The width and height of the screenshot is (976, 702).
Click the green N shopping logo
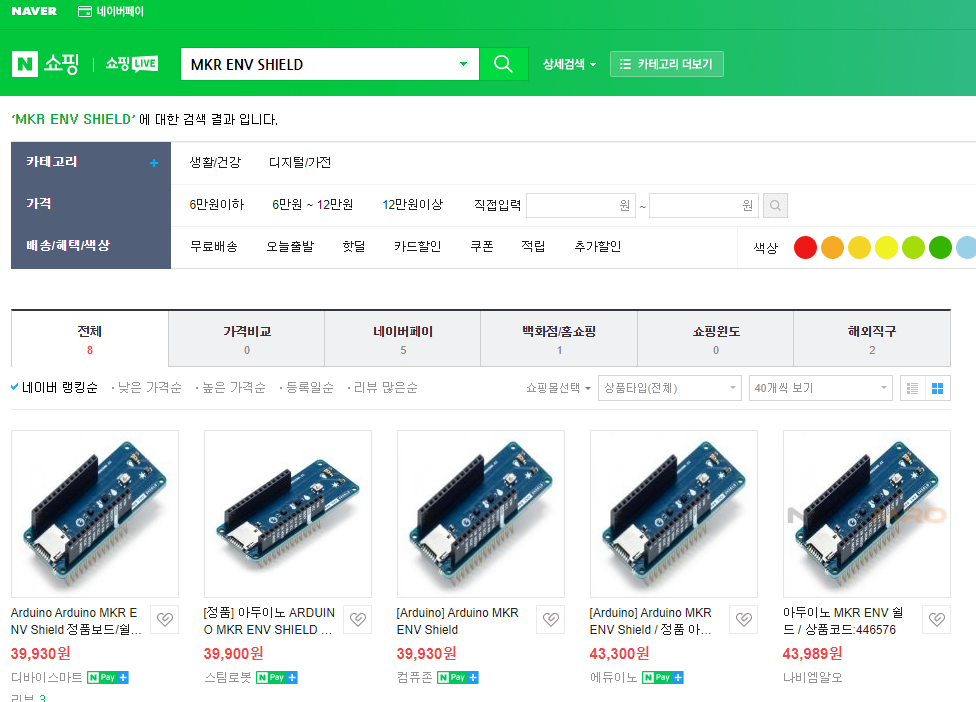click(25, 63)
